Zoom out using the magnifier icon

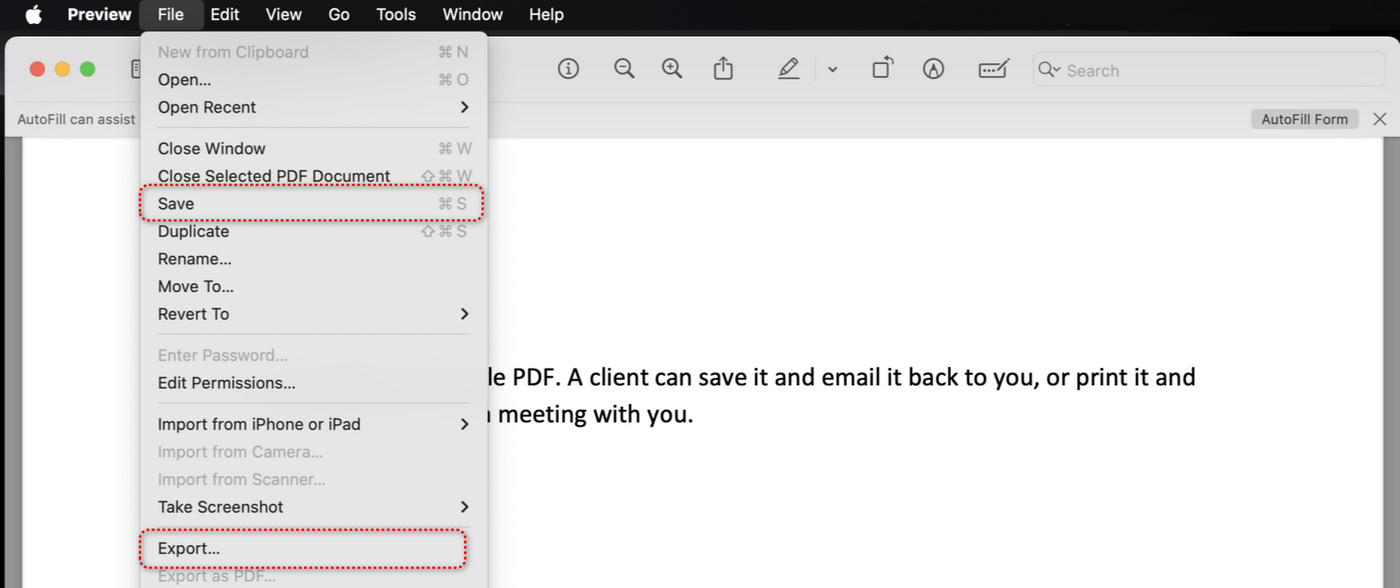point(624,68)
